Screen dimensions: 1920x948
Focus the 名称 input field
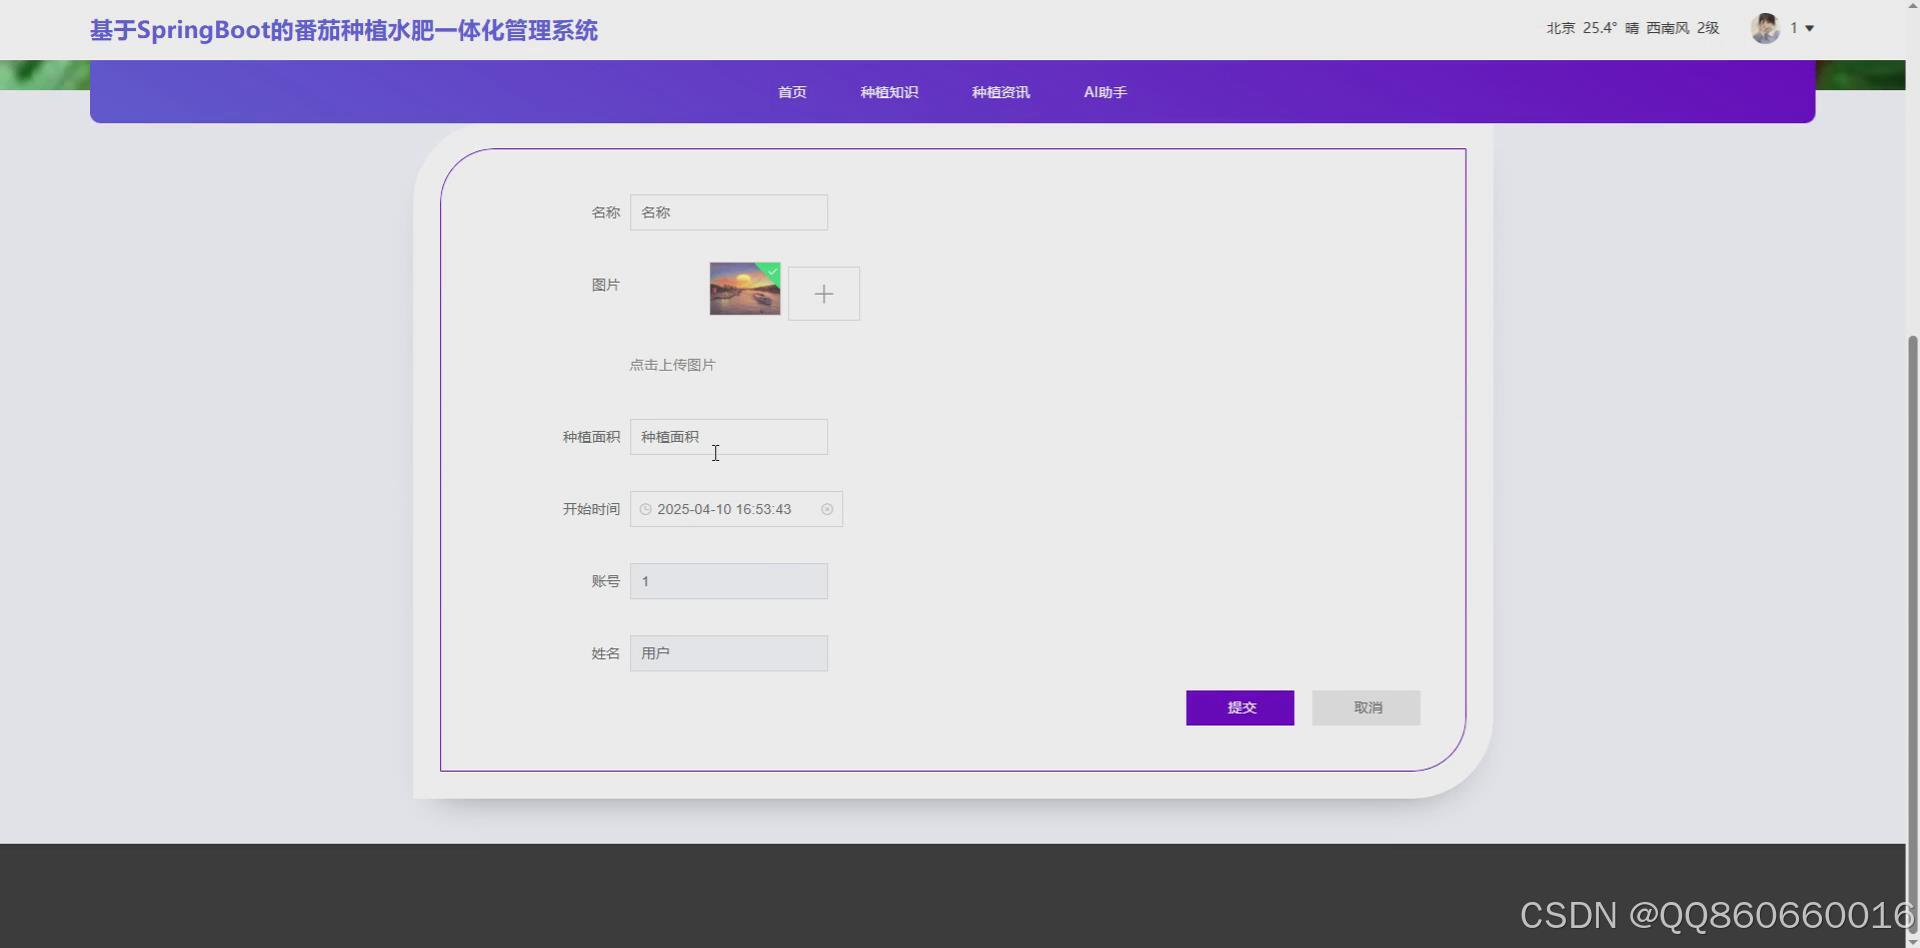(729, 212)
